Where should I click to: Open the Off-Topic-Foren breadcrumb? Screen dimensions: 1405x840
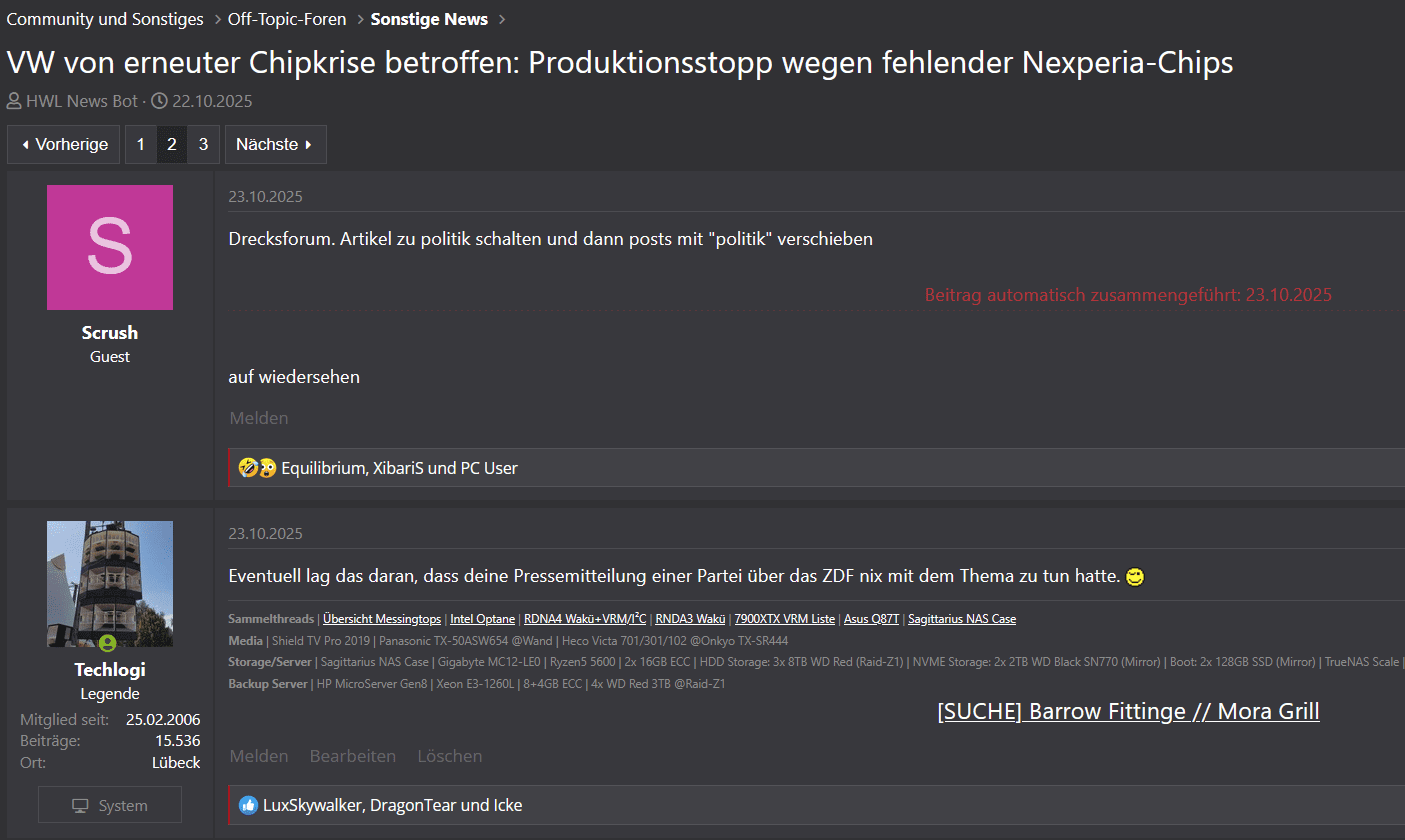click(287, 19)
